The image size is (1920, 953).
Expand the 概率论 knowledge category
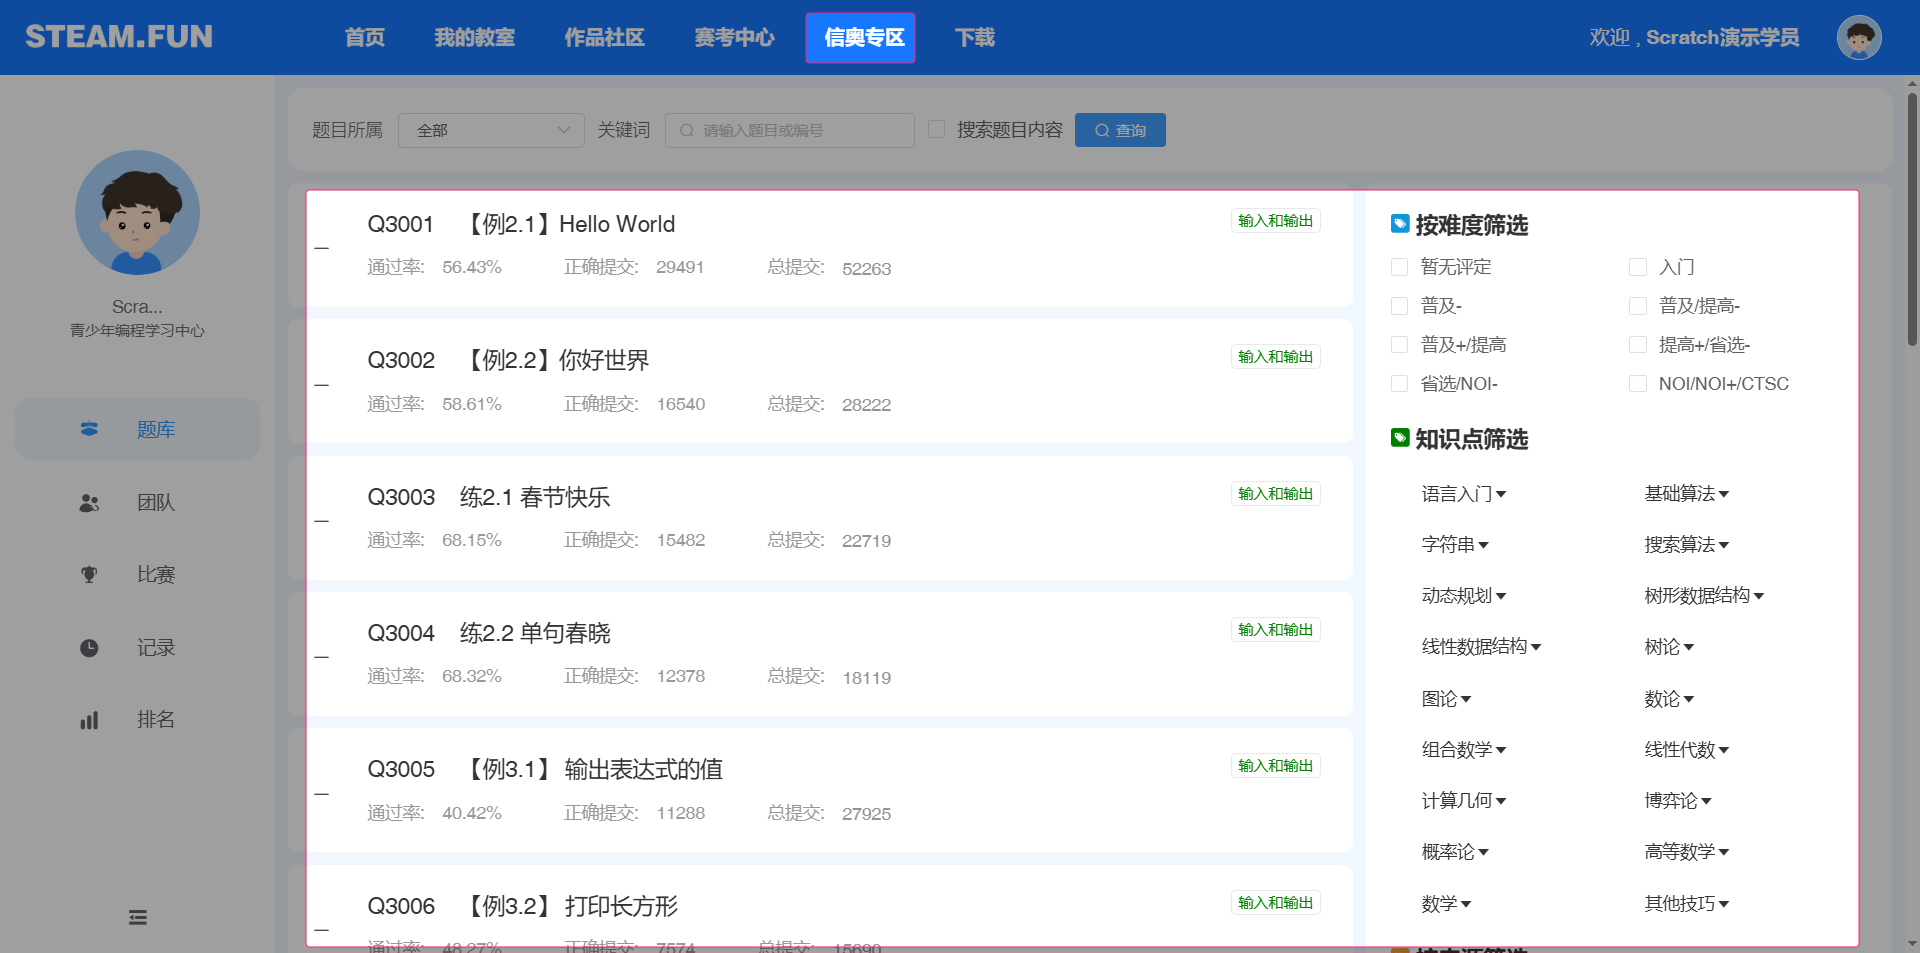coord(1455,852)
